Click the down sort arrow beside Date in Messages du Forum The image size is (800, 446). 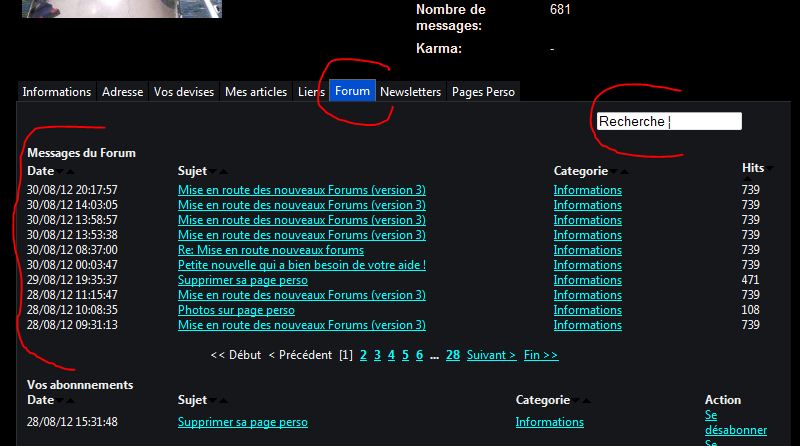tap(60, 172)
